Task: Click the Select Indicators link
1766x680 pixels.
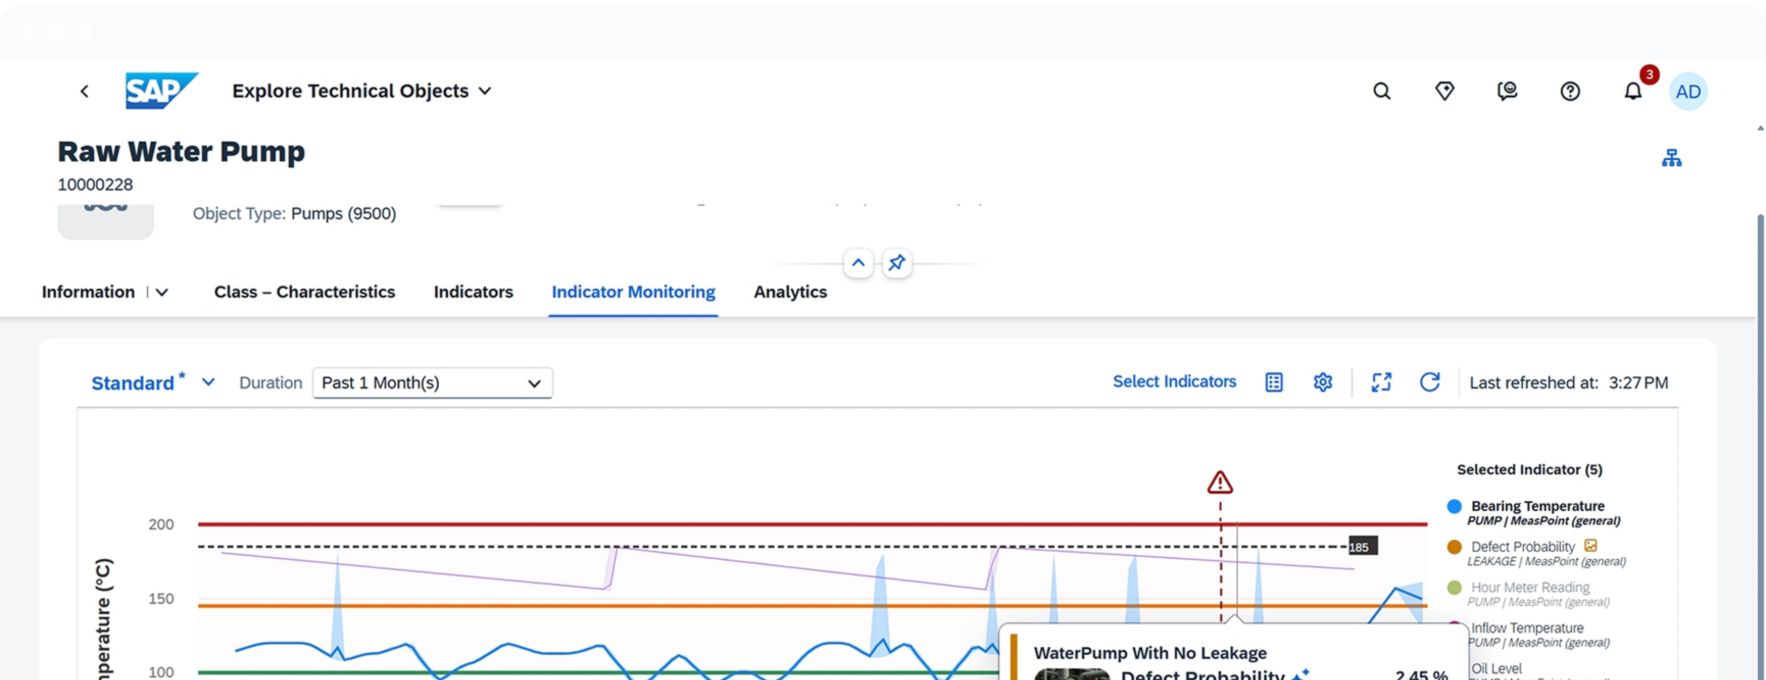Action: [x=1174, y=382]
